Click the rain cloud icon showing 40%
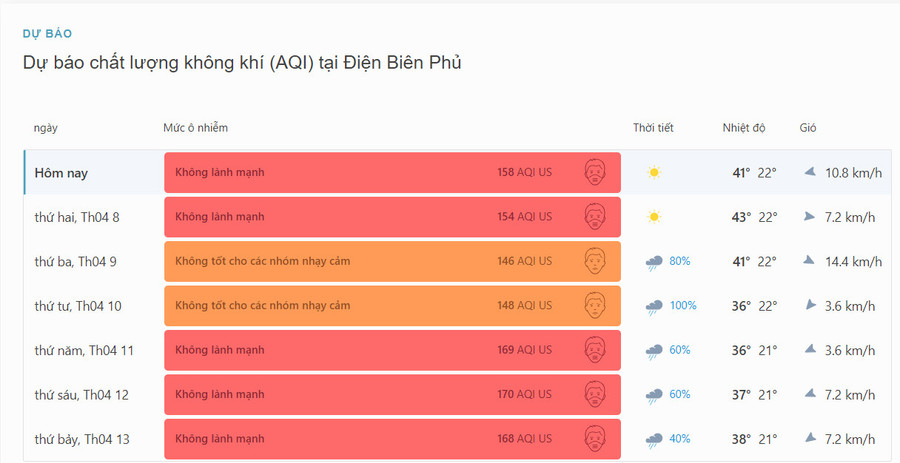The width and height of the screenshot is (900, 463). 654,439
